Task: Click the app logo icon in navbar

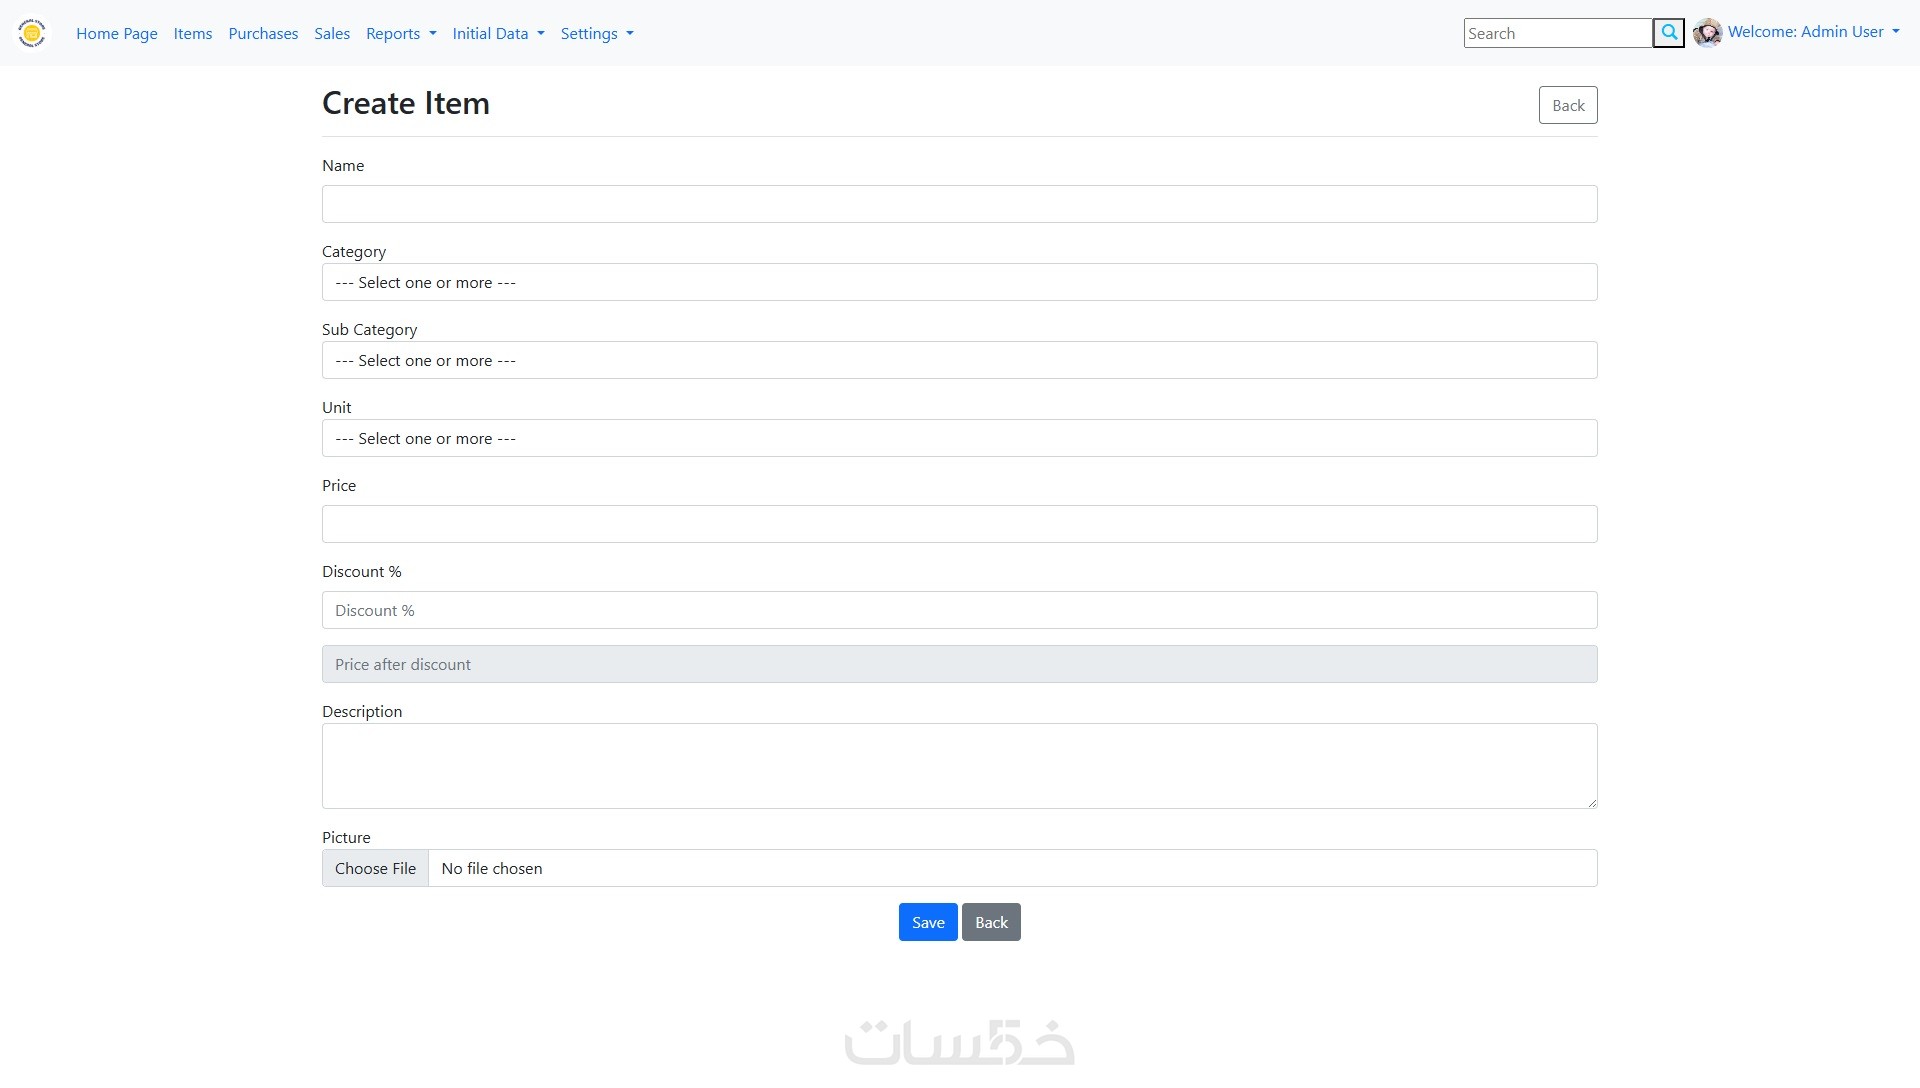Action: pos(32,33)
